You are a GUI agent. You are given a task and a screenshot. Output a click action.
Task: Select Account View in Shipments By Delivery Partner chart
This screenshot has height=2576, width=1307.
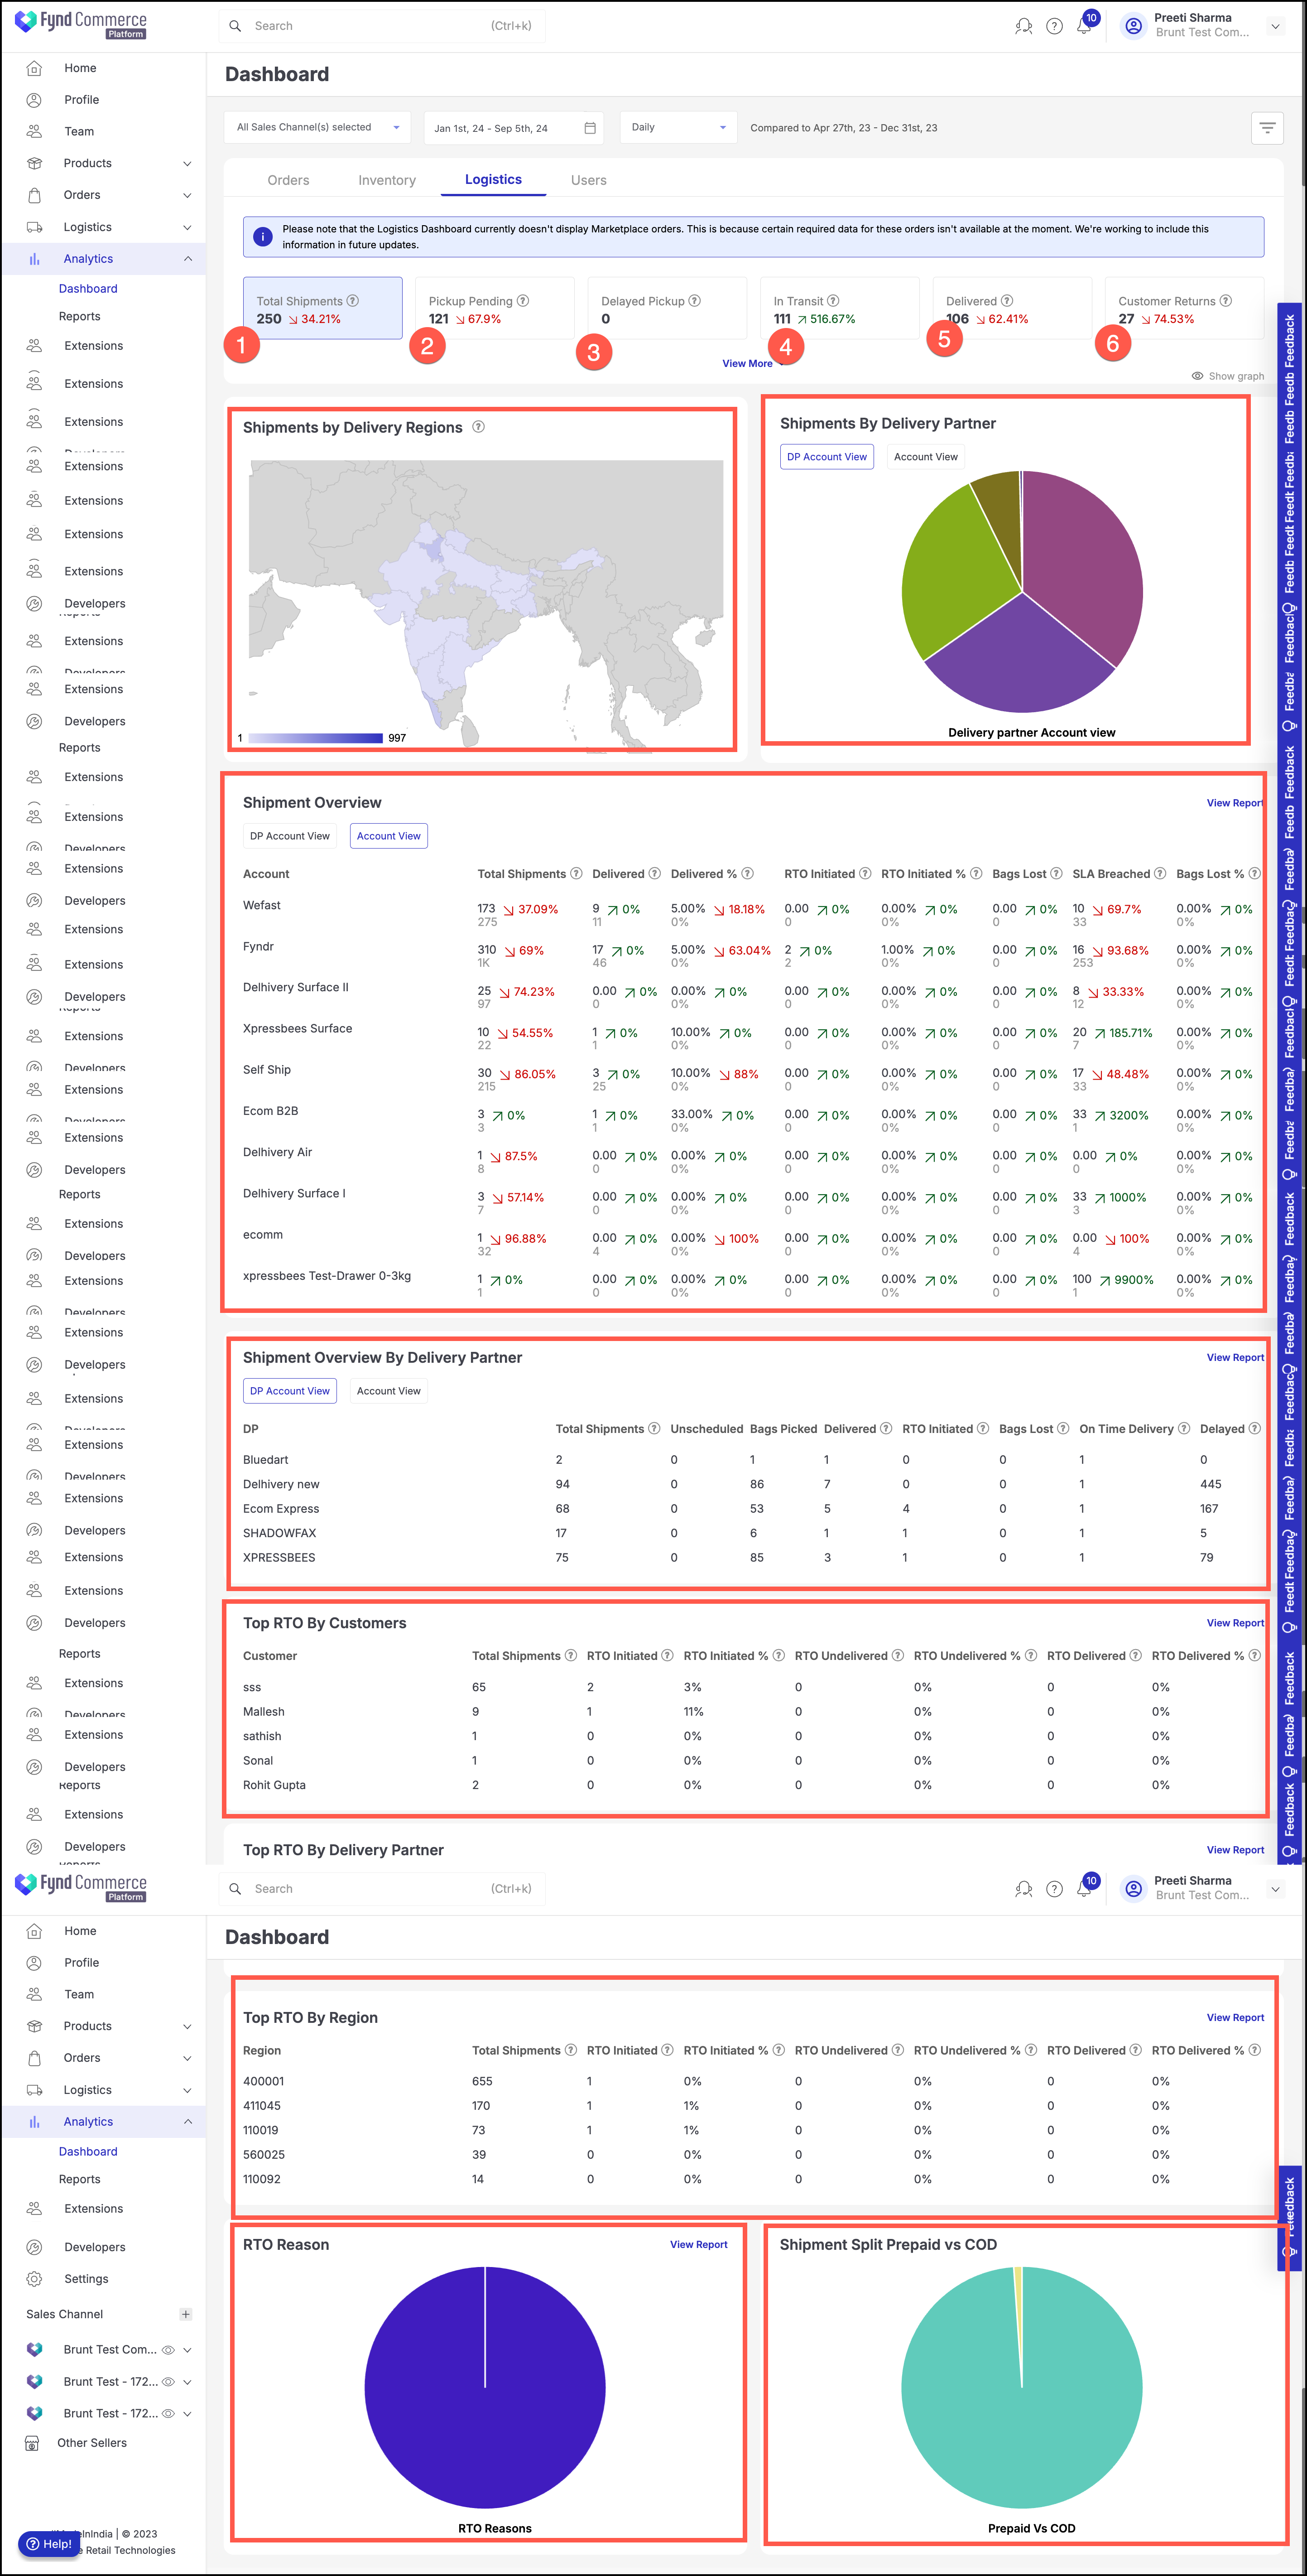[x=925, y=457]
